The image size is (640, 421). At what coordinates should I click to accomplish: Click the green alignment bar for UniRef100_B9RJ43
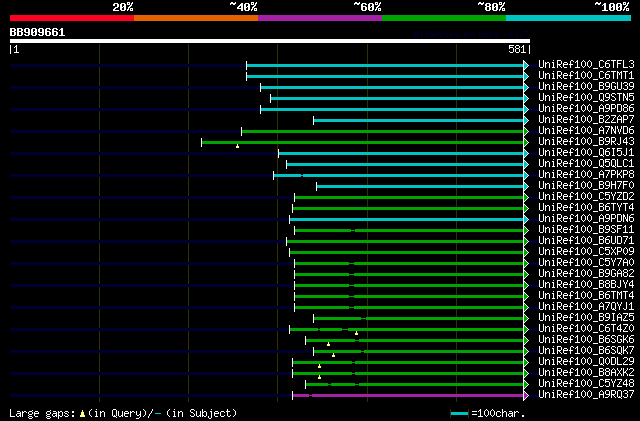coord(362,143)
